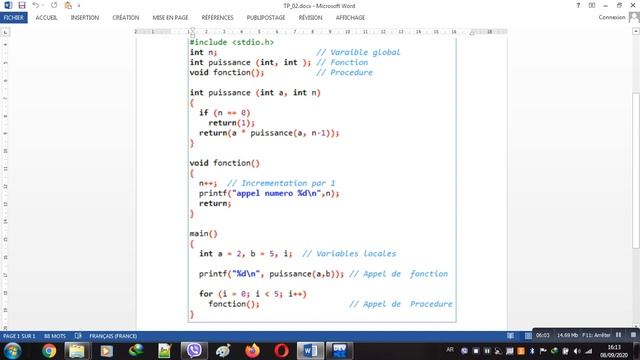Open Ribbon Display Options button

pos(592,5)
